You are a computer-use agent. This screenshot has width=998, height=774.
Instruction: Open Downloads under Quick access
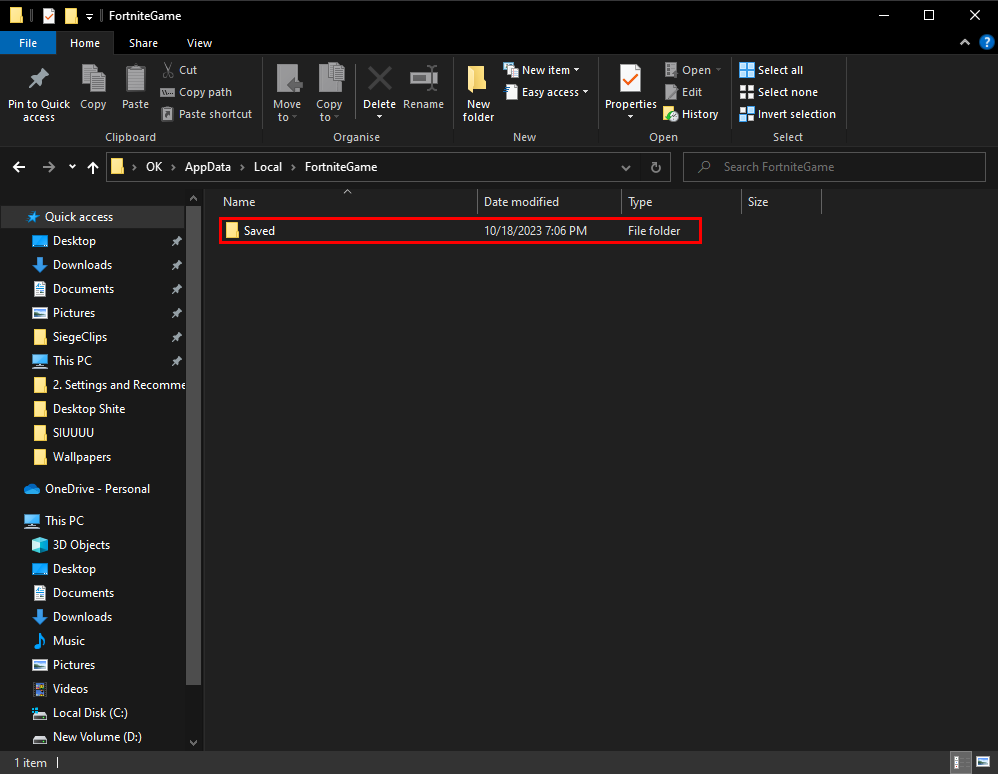coord(82,265)
